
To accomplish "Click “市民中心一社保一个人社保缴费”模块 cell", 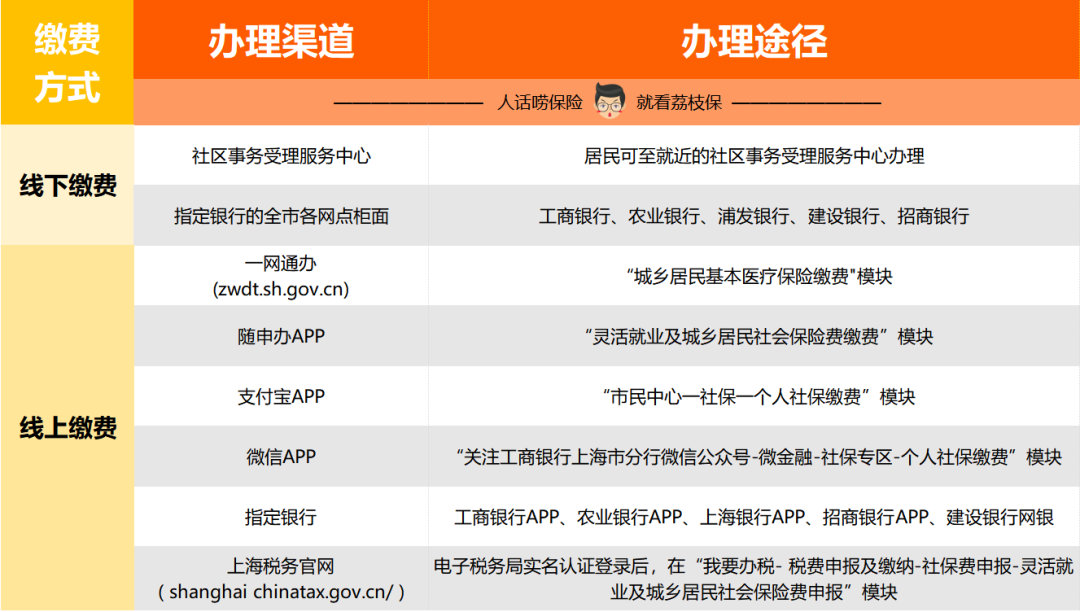I will [754, 397].
